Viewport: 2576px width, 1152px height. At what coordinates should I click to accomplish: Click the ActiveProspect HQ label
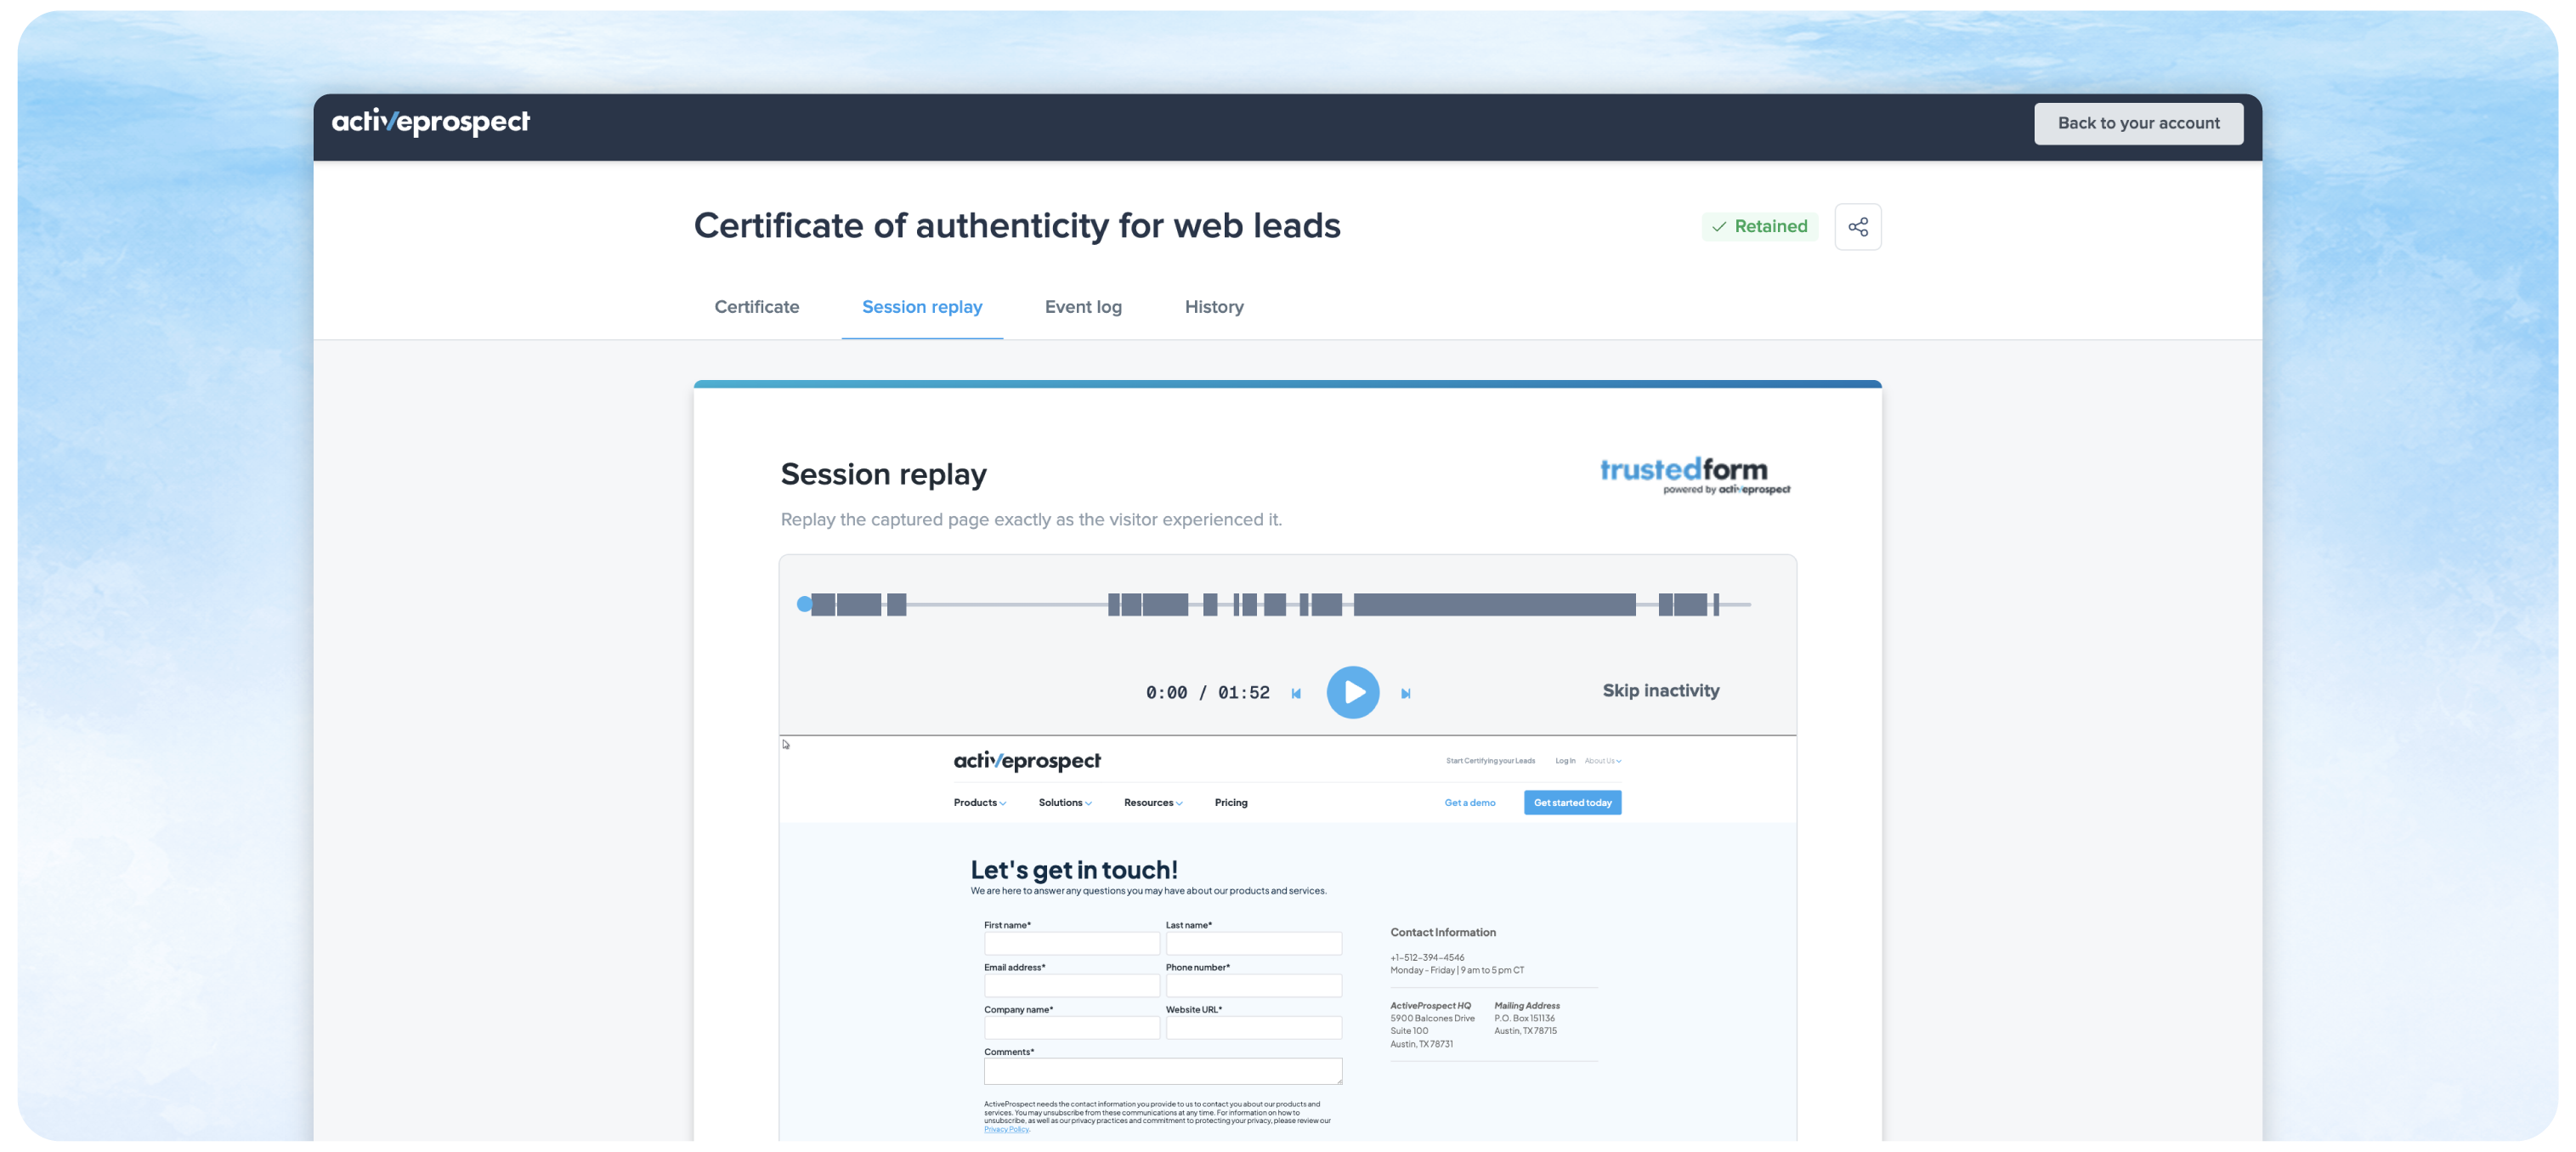[x=1430, y=1006]
